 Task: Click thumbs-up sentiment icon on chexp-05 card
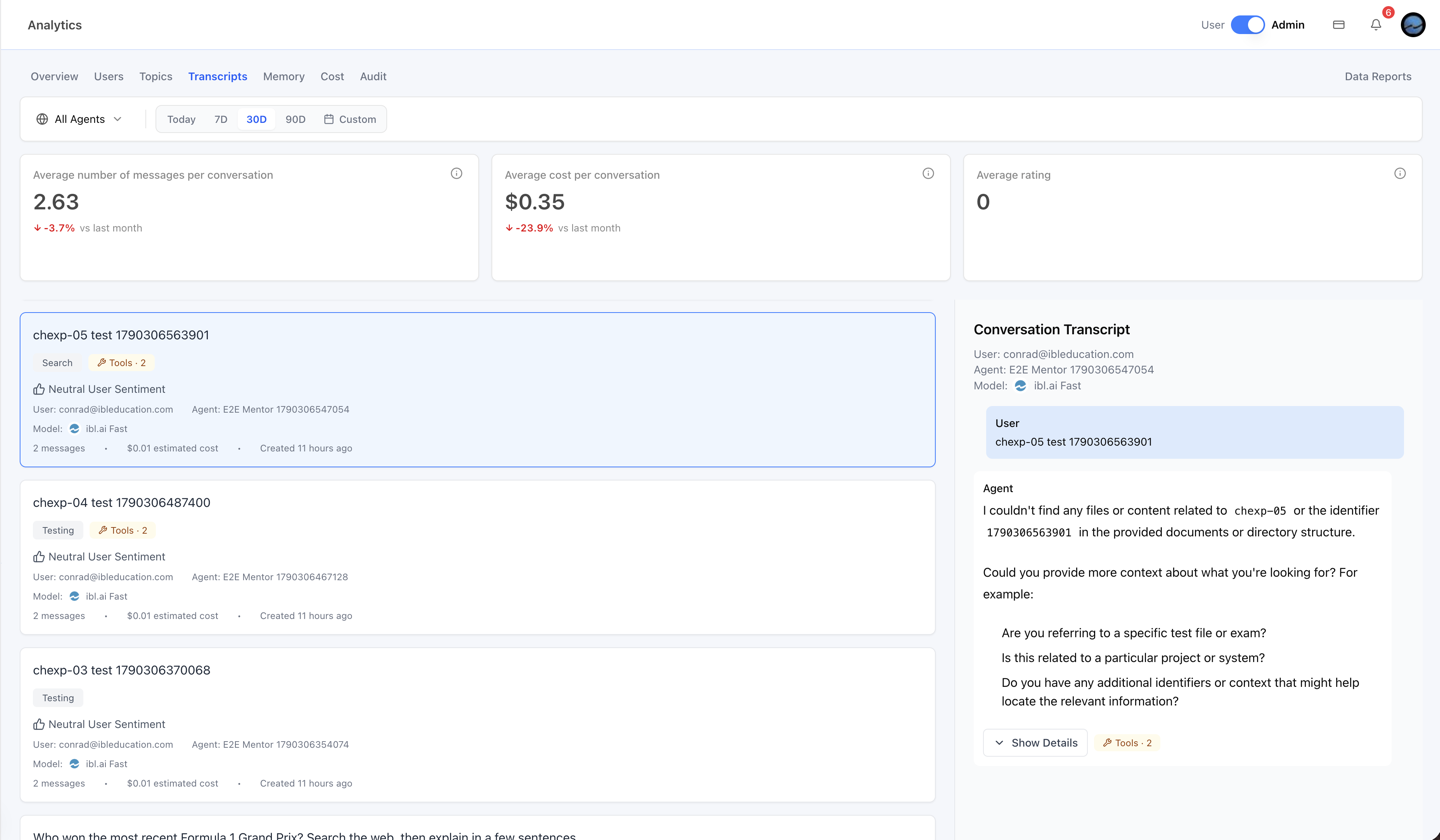(x=39, y=389)
